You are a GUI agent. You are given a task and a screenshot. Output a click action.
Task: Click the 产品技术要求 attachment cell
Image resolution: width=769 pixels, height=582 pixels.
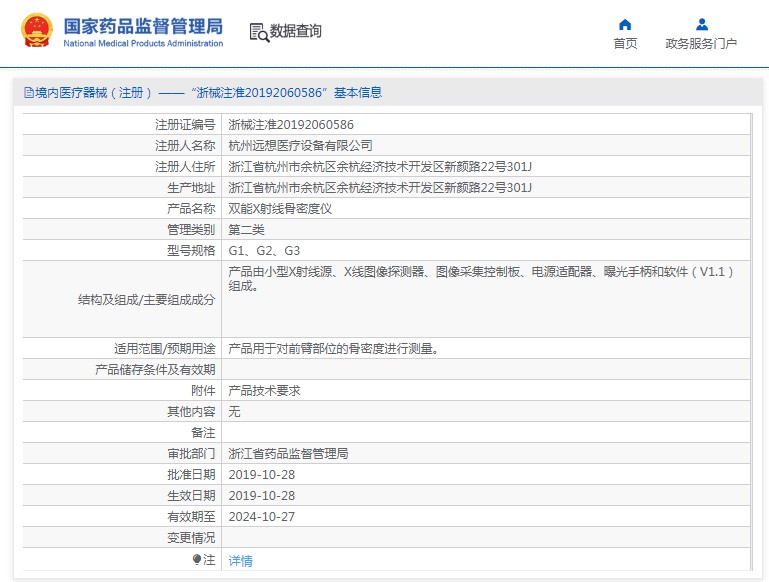point(264,391)
